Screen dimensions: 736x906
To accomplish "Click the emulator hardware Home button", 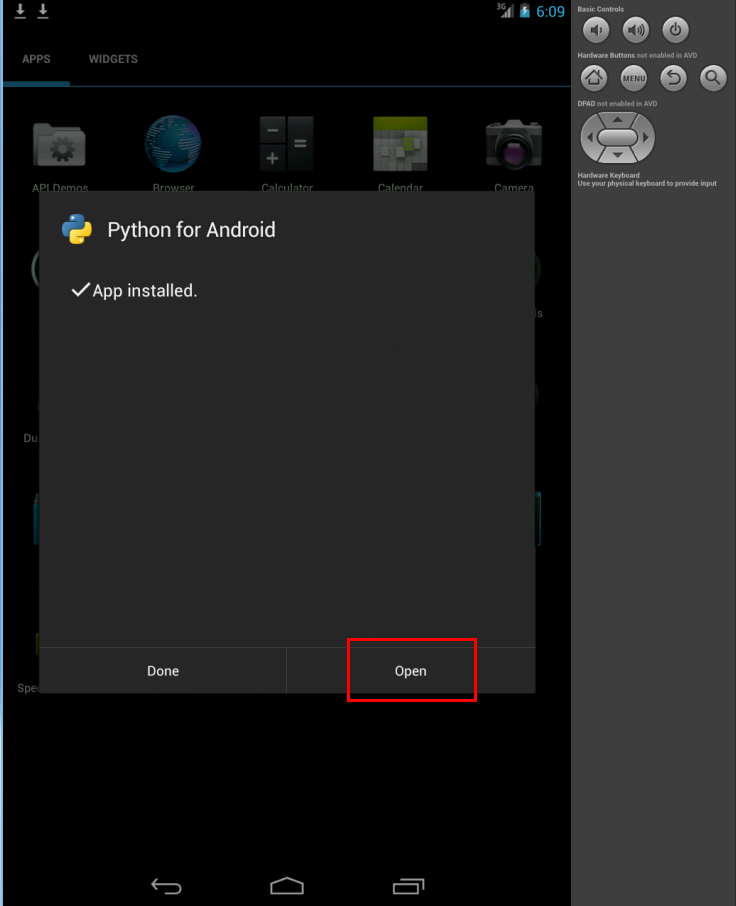I will pos(594,78).
